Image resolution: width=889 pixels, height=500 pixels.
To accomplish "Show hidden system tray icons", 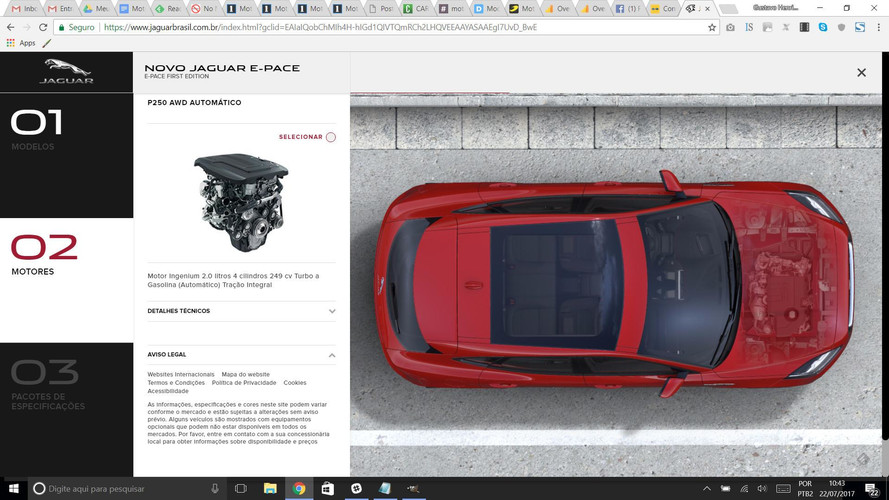I will pos(706,489).
